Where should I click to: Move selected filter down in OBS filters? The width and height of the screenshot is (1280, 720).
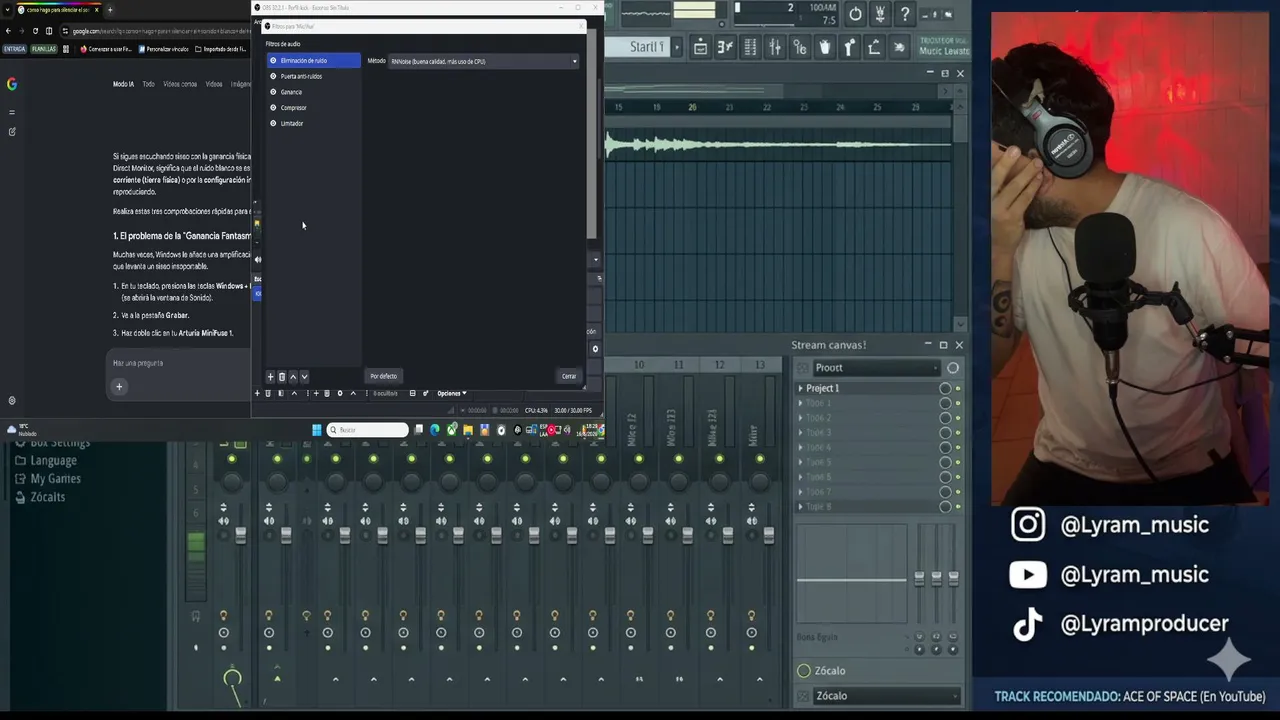click(x=304, y=377)
